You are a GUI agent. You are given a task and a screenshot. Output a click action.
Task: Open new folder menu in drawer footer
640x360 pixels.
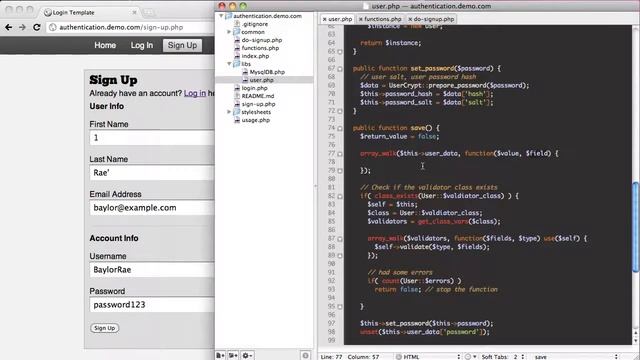233,356
